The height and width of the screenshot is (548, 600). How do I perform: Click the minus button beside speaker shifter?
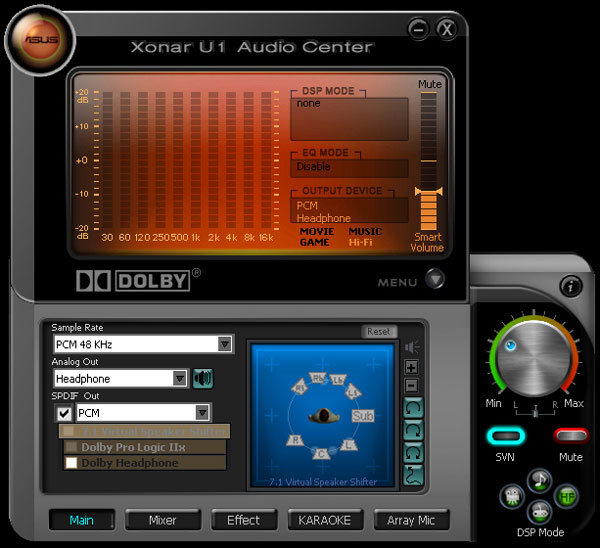tap(411, 385)
